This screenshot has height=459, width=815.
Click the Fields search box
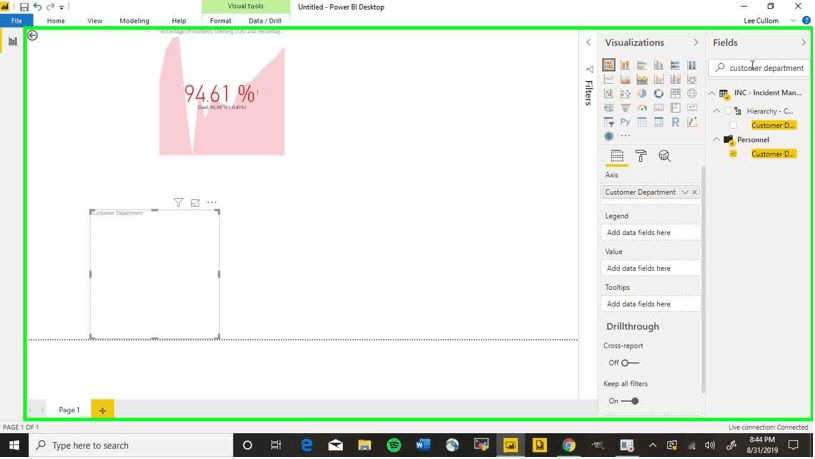point(765,68)
